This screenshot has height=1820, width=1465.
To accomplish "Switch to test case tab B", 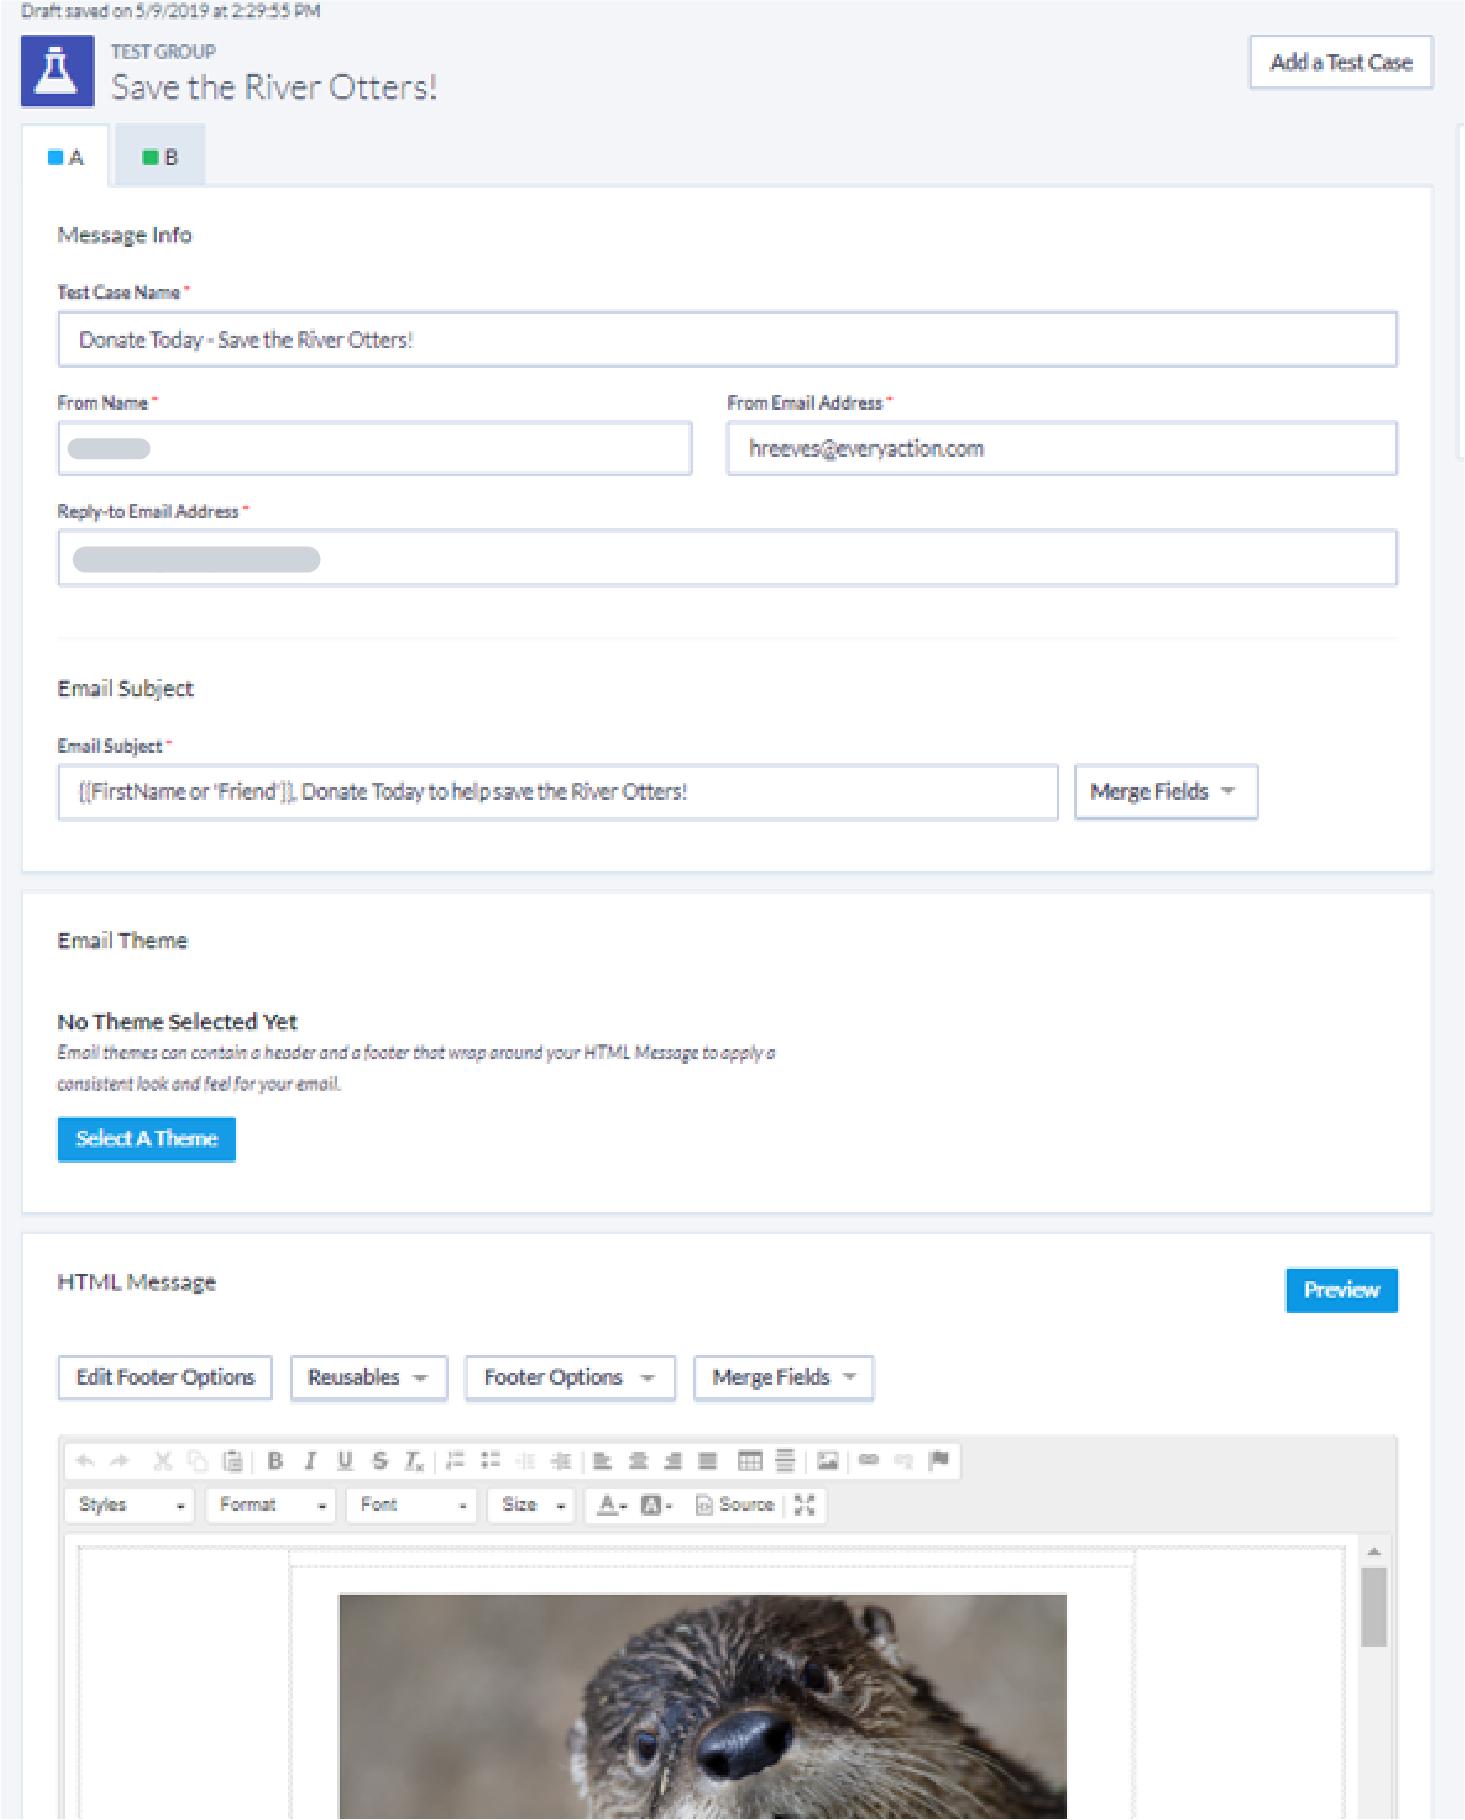I will point(160,157).
